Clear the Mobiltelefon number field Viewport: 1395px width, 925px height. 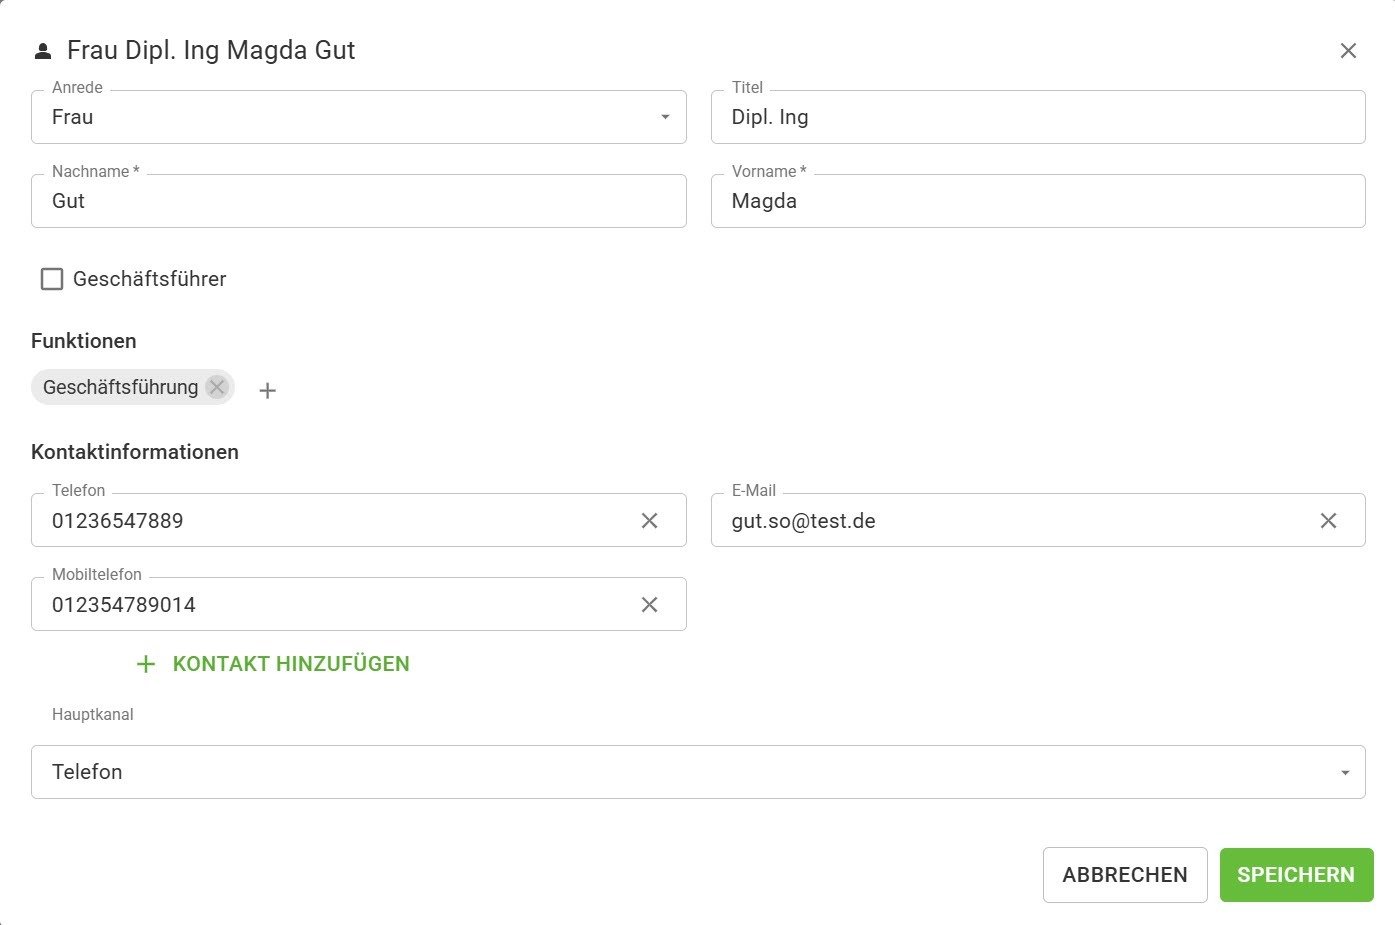[x=649, y=604]
